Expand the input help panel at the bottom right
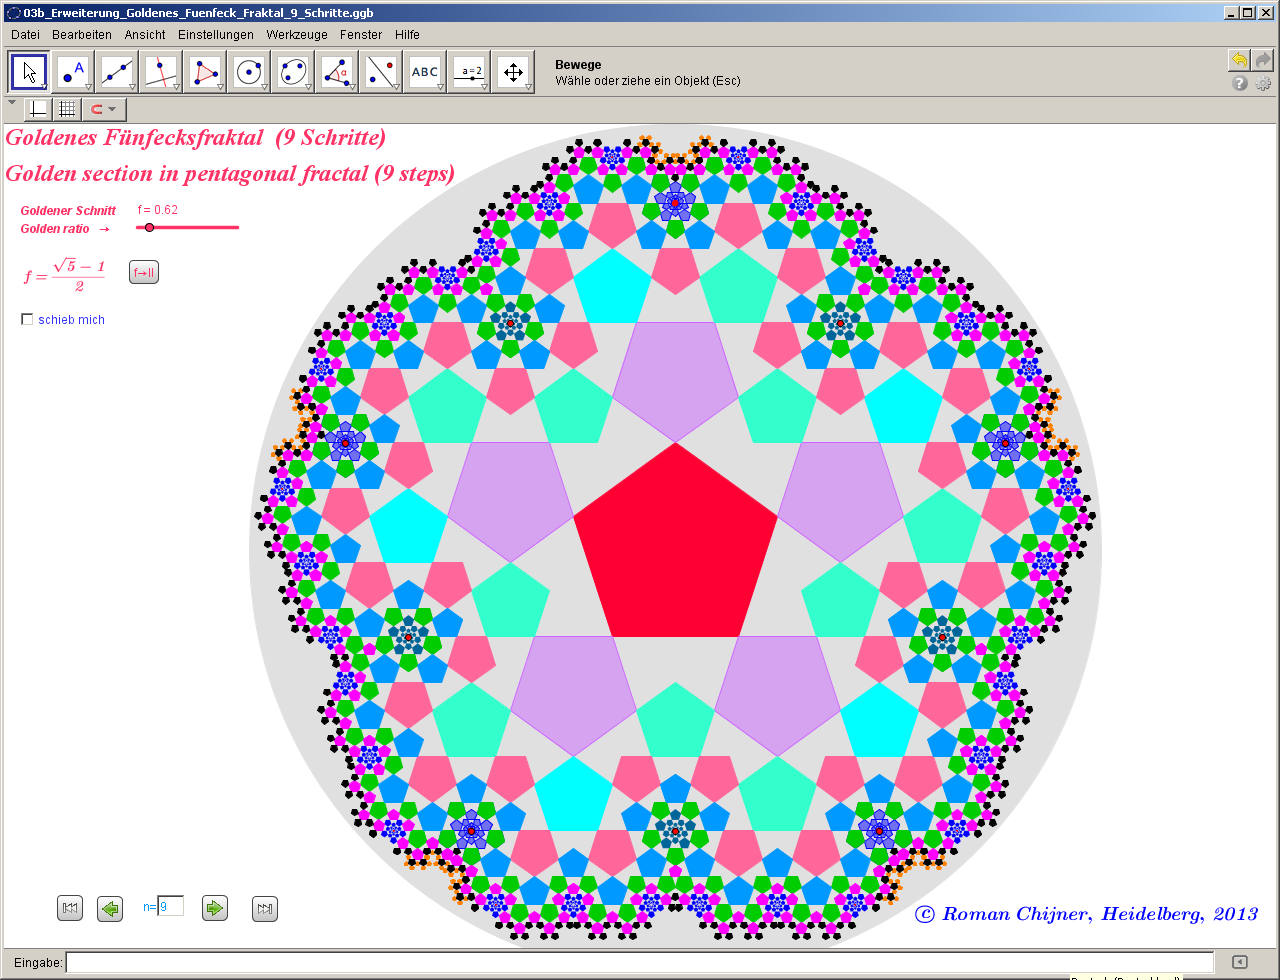 click(1239, 962)
